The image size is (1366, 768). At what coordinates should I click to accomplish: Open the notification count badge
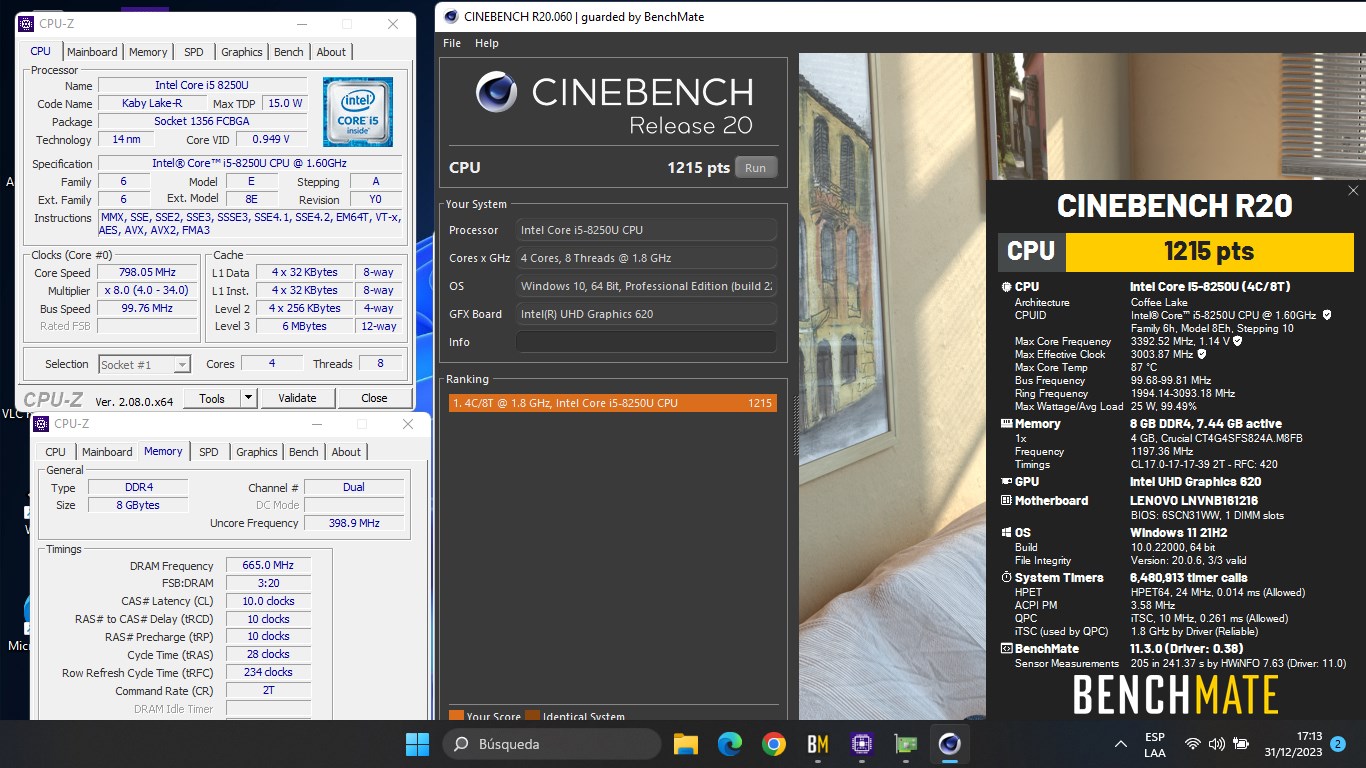[1338, 744]
